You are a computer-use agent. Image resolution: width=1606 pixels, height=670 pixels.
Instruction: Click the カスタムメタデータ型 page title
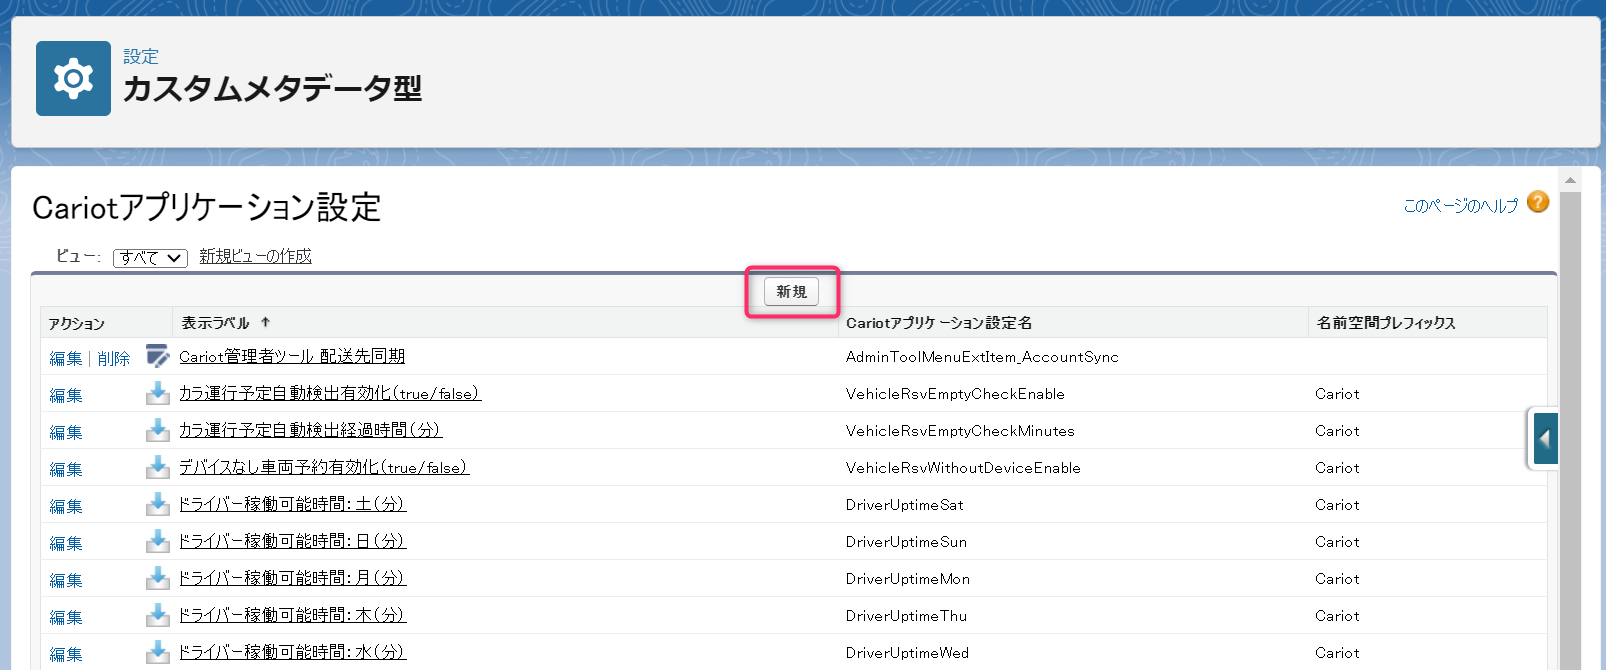pyautogui.click(x=272, y=89)
